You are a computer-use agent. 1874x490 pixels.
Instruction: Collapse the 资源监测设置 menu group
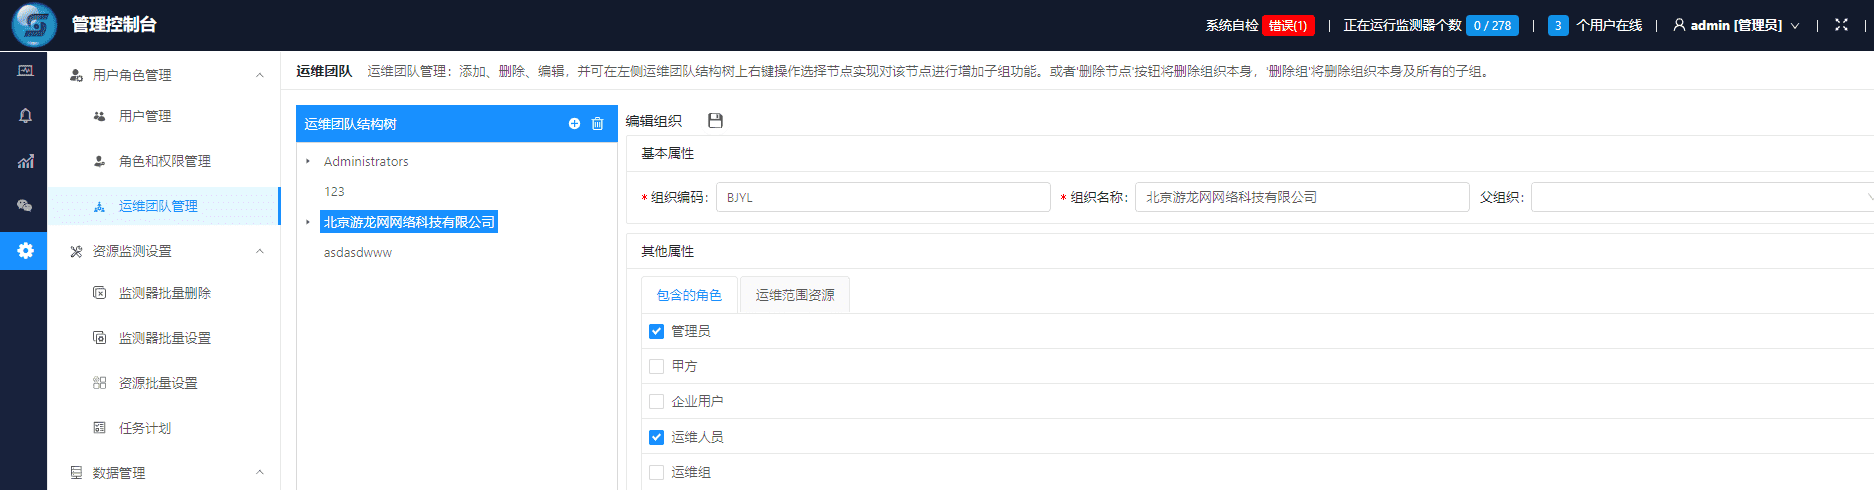tap(260, 251)
